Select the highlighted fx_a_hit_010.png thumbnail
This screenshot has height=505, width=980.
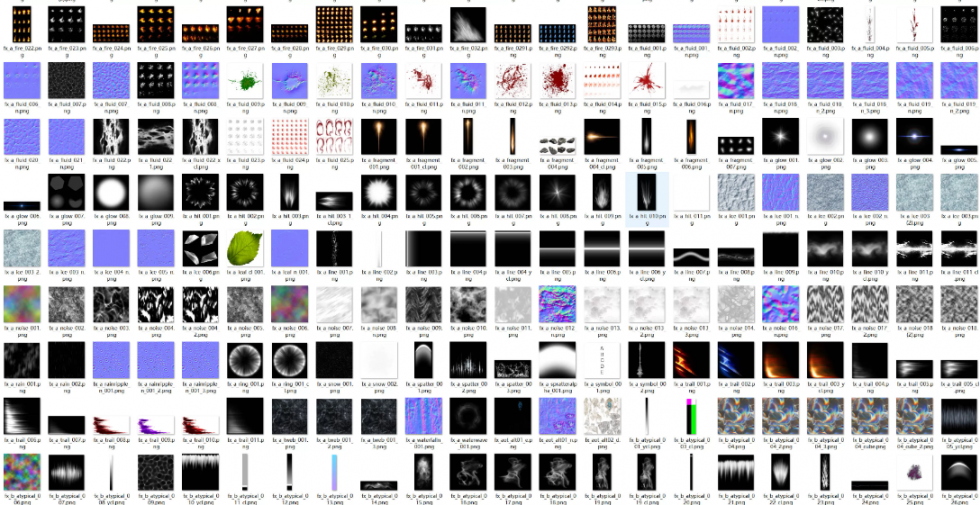tap(647, 192)
